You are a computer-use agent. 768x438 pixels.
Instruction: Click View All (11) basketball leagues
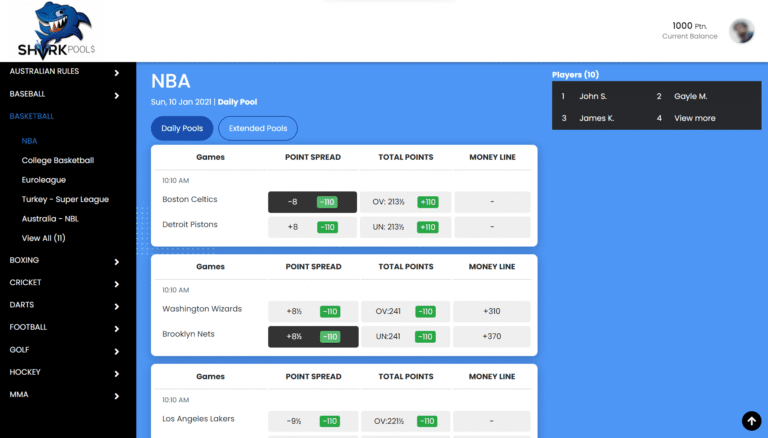44,238
